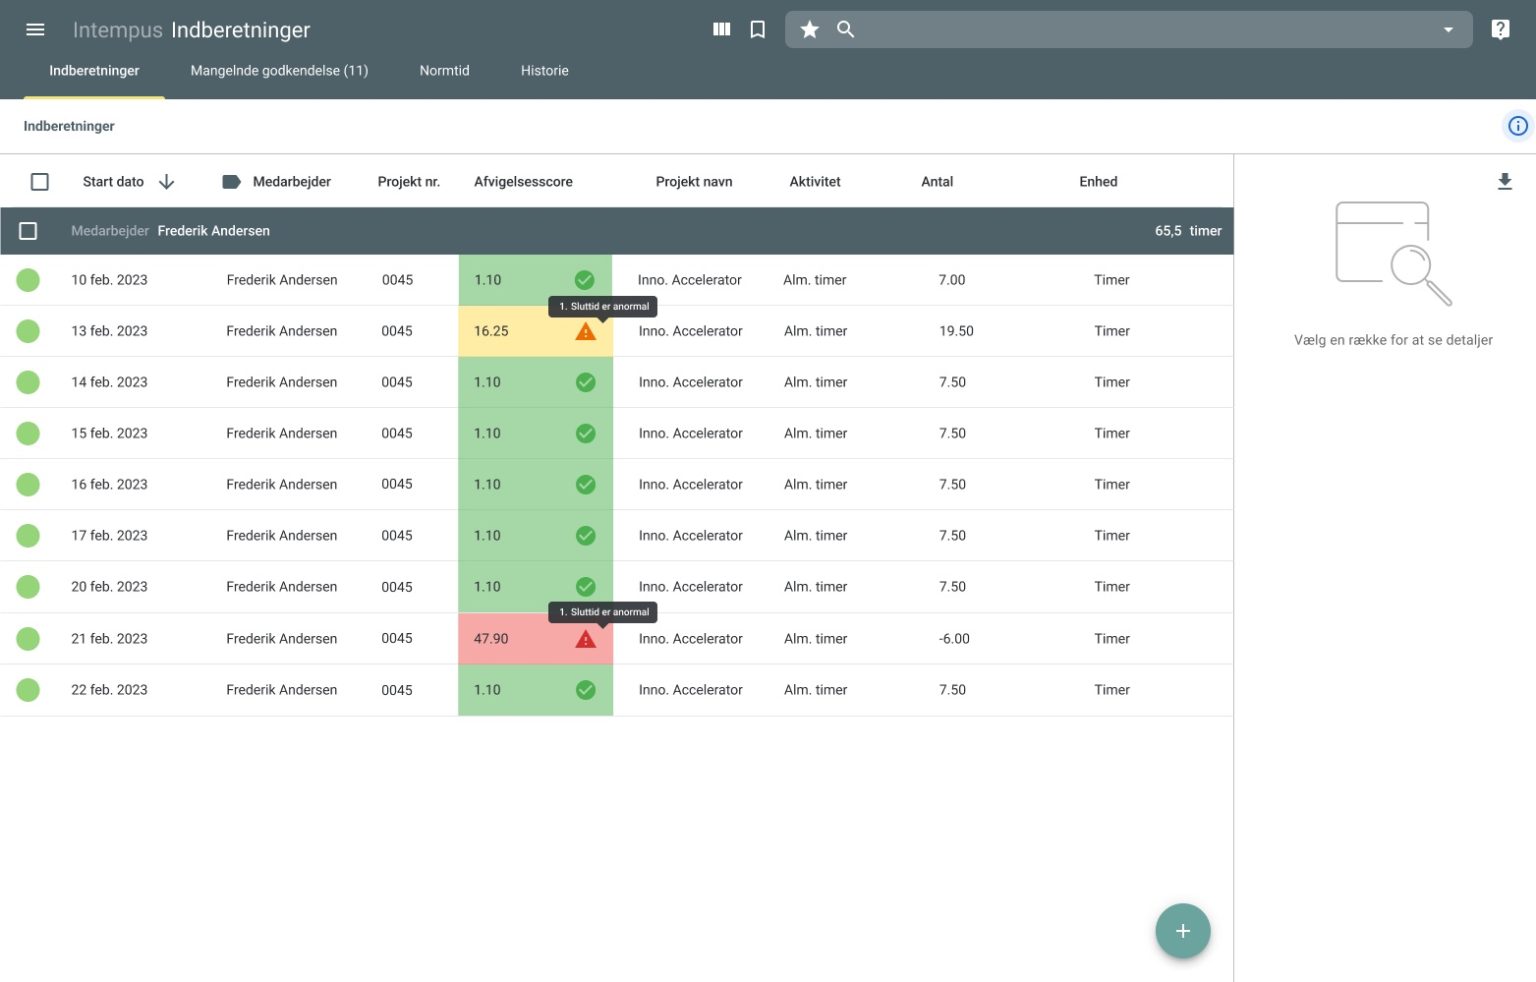Open the help question mark icon
The height and width of the screenshot is (982, 1536).
(1500, 30)
